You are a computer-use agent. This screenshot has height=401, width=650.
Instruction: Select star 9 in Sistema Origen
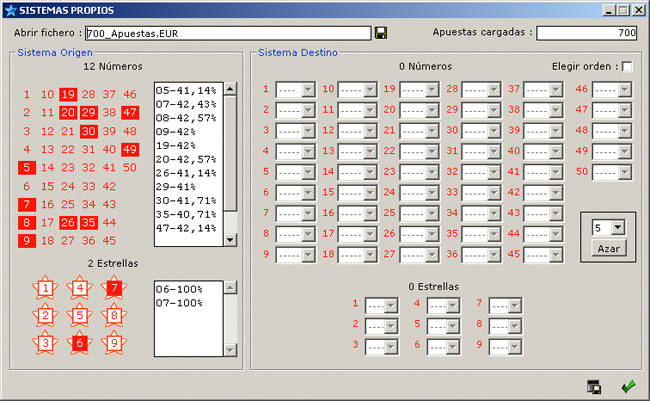click(x=114, y=343)
